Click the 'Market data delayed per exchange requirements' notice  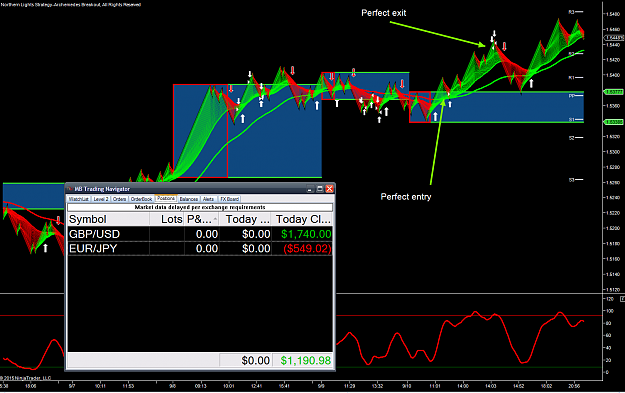click(200, 207)
